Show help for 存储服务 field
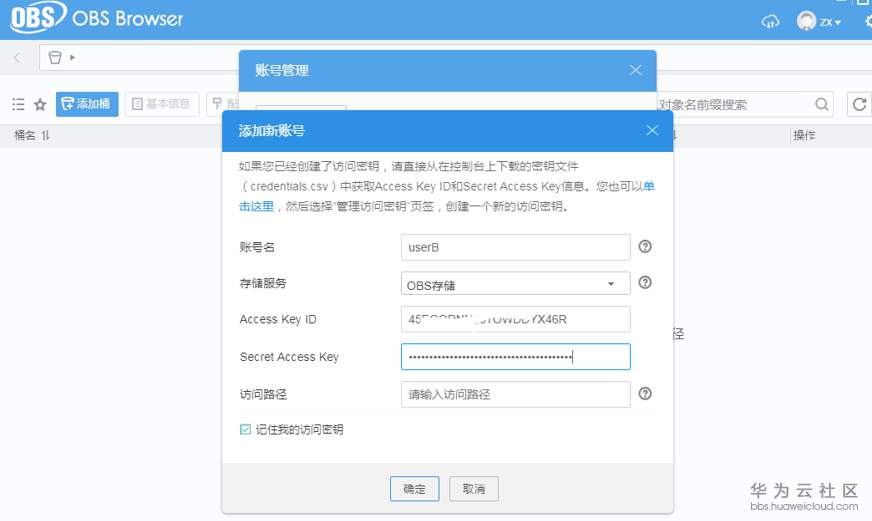872x521 pixels. point(645,282)
